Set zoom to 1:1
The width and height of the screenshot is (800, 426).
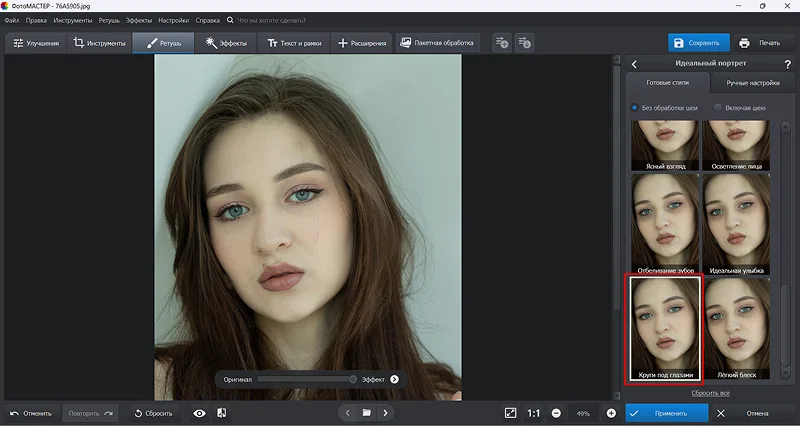533,413
